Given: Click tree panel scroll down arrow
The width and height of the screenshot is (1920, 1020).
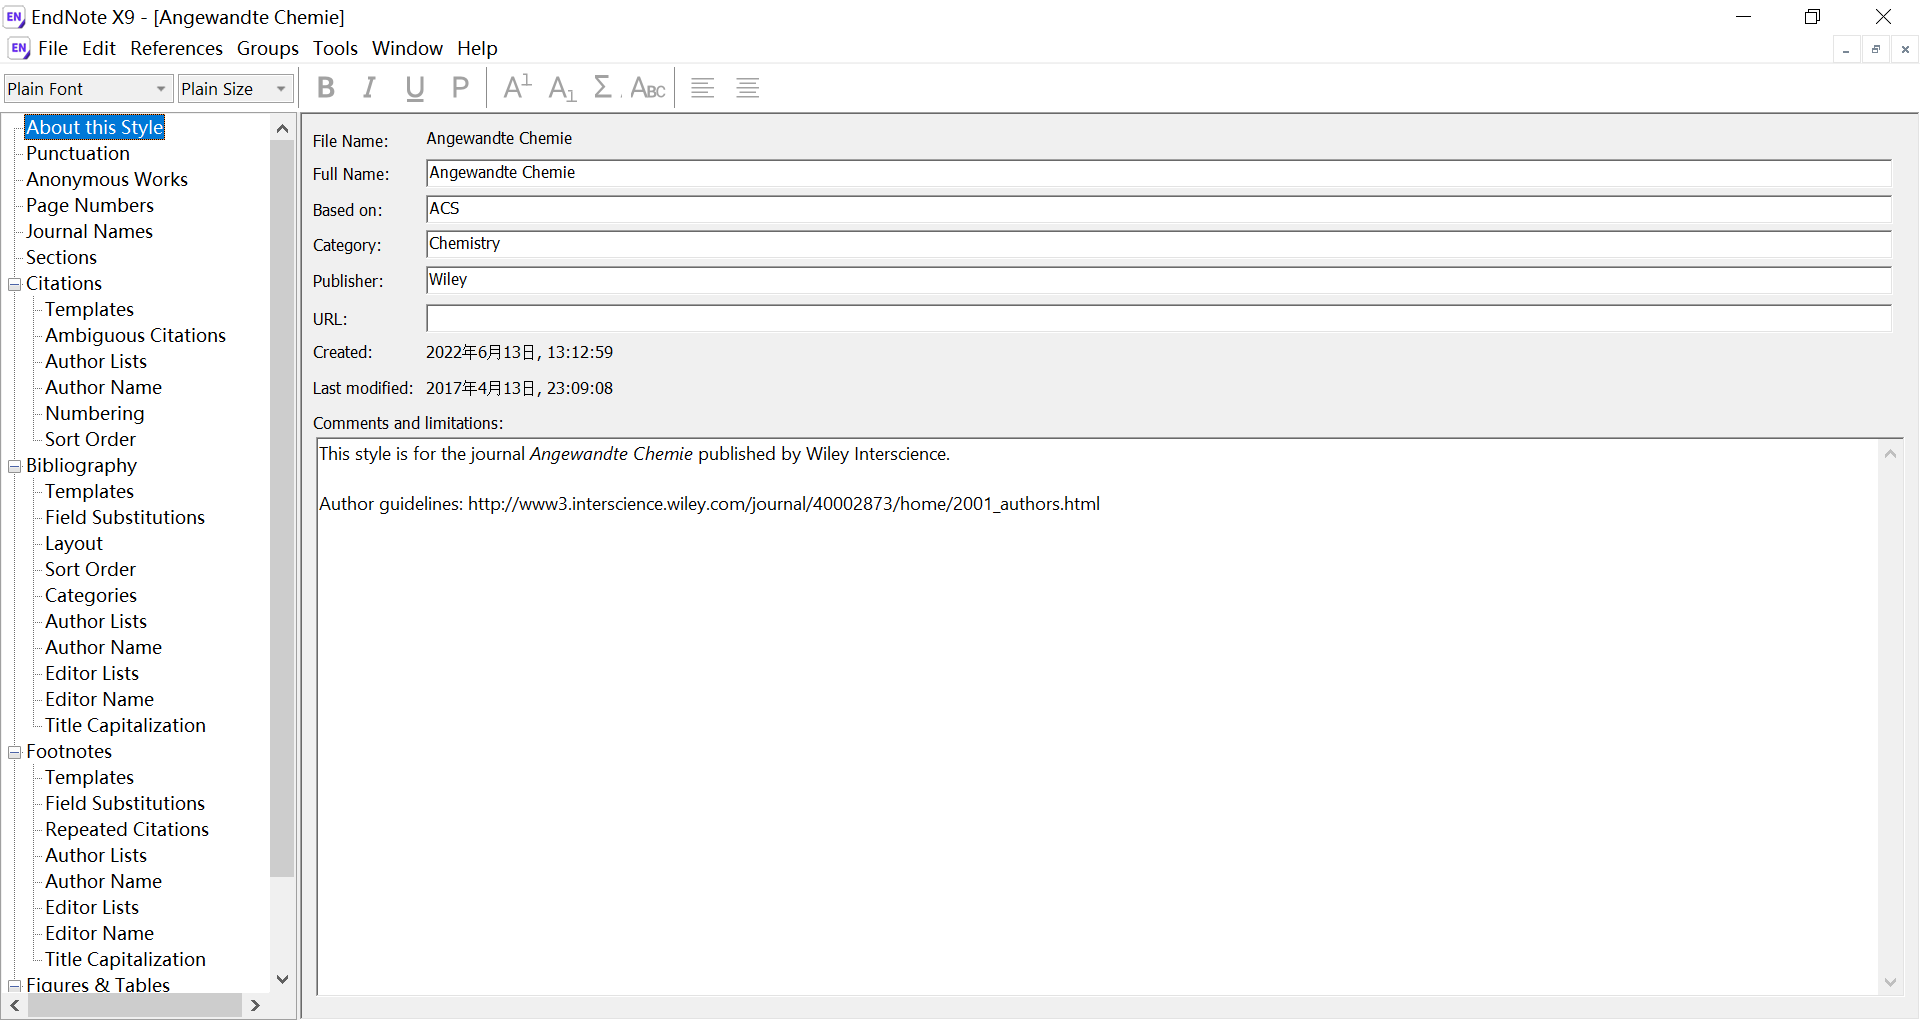Looking at the screenshot, I should (282, 980).
